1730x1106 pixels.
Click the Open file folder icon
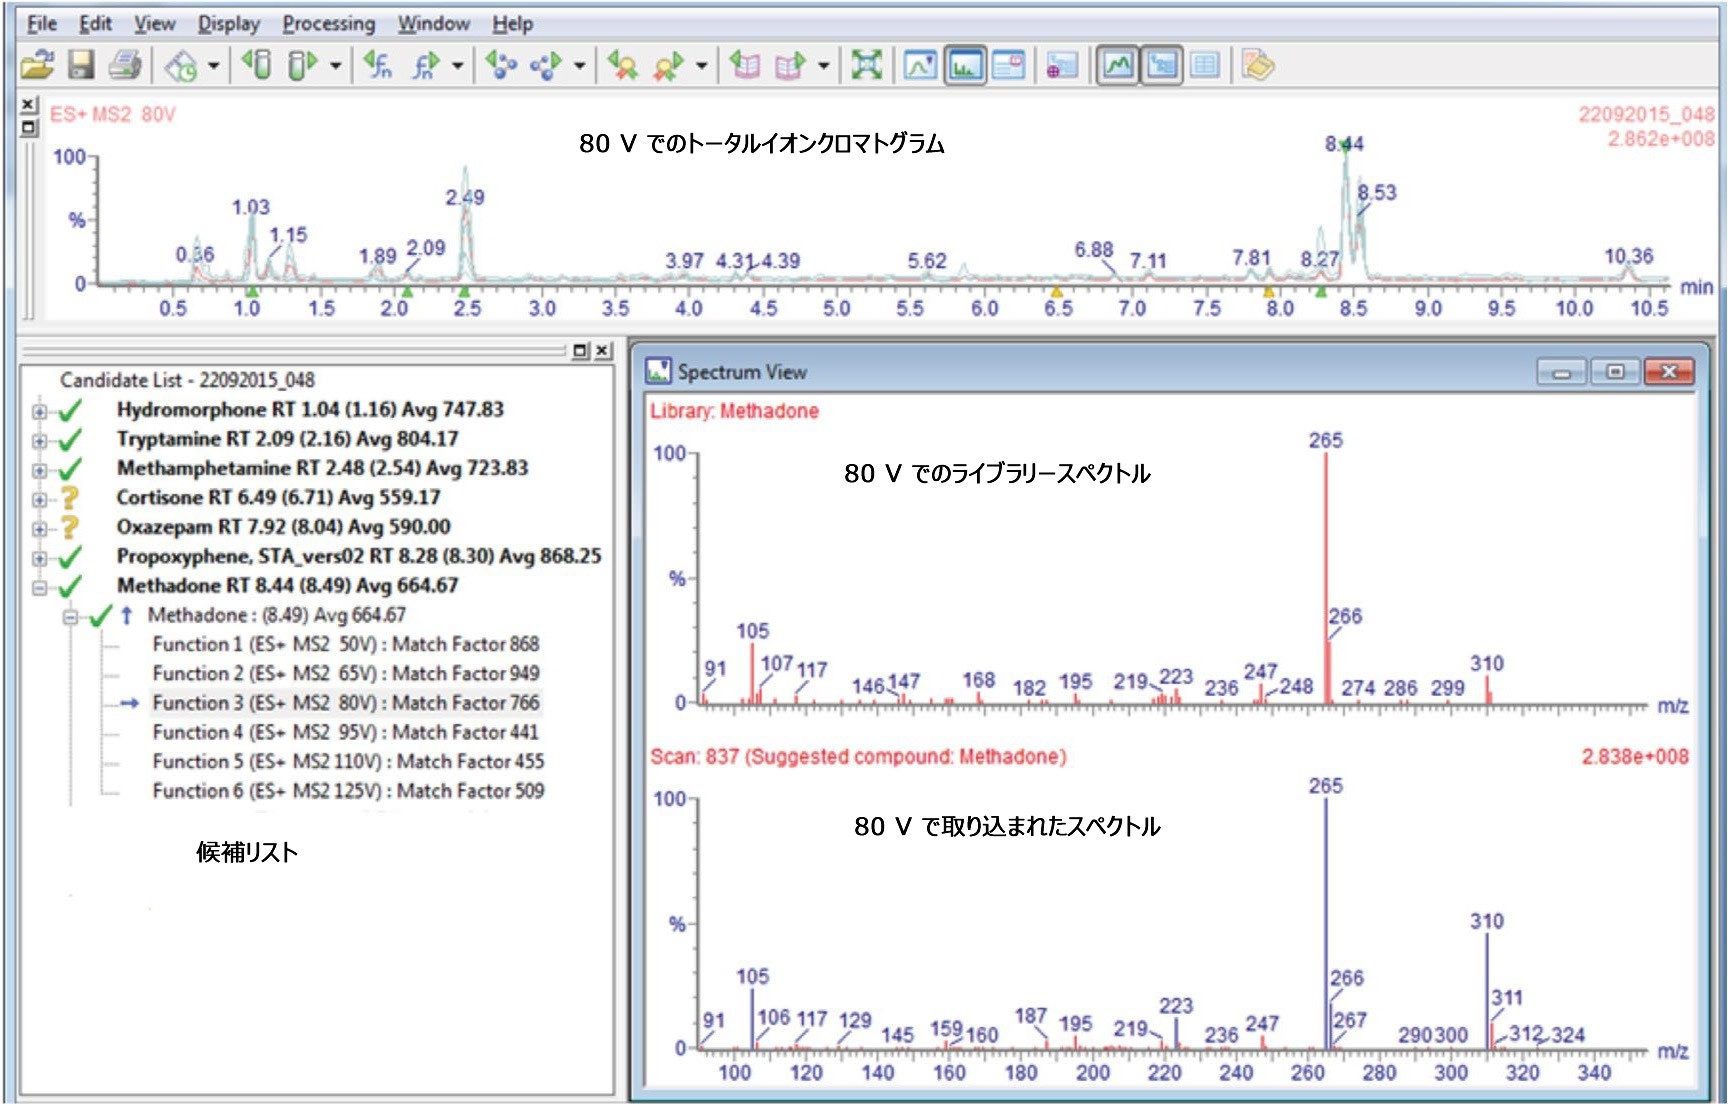click(37, 66)
